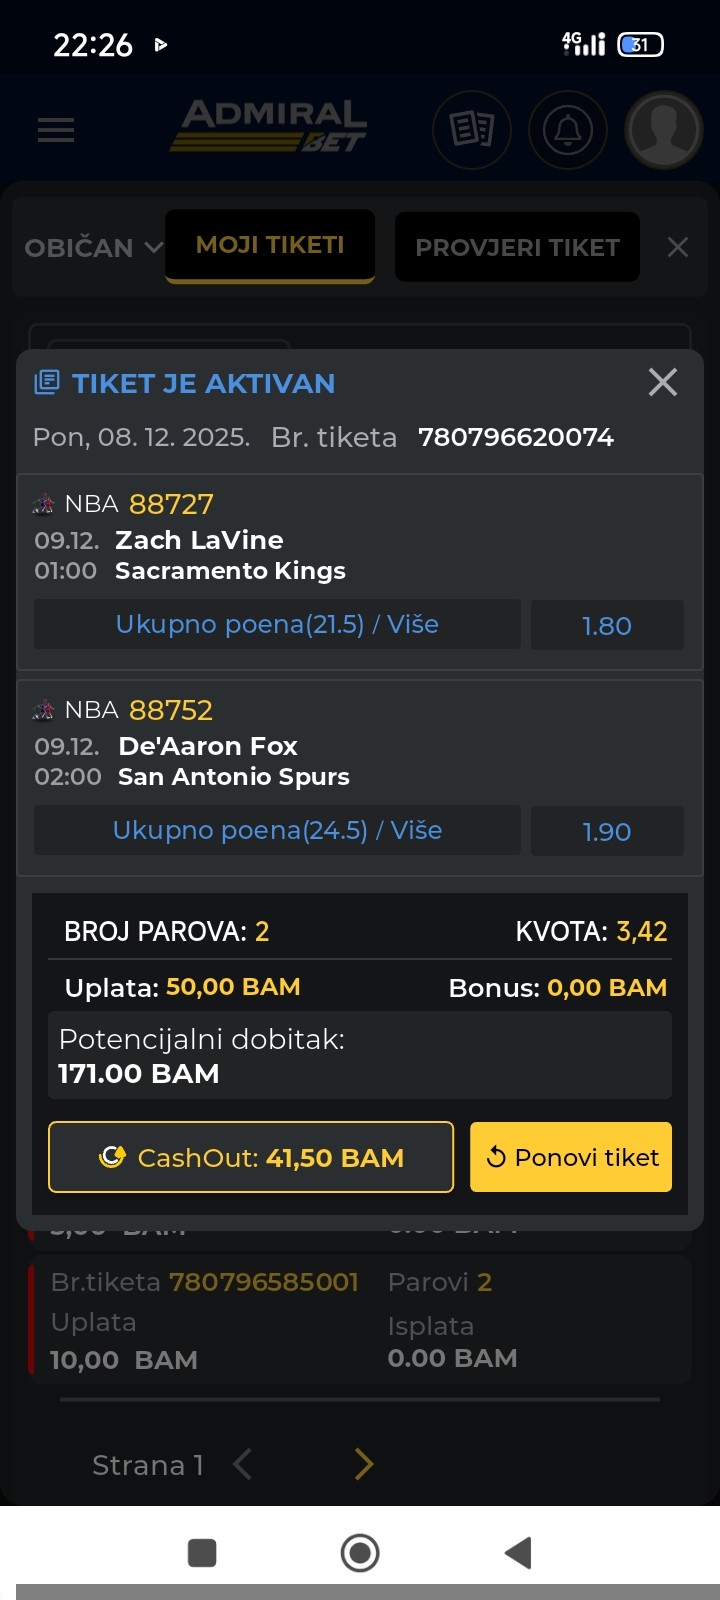The width and height of the screenshot is (720, 1600).
Task: Select De'Aaron Fox 1.90 odds
Action: (607, 832)
